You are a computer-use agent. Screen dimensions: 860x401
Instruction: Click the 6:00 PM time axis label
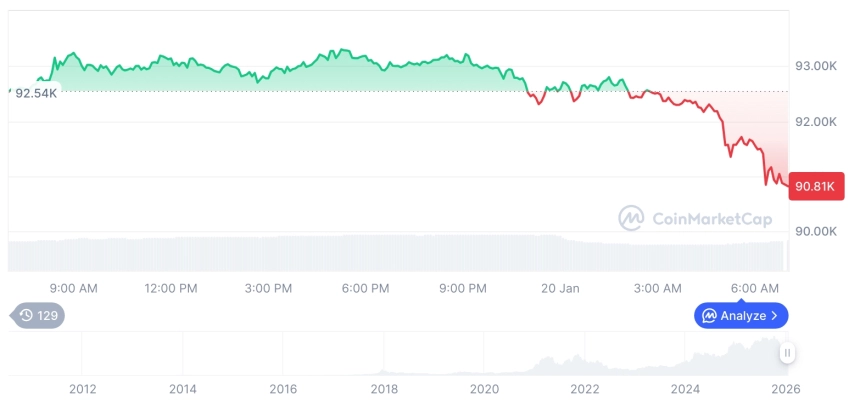(366, 289)
